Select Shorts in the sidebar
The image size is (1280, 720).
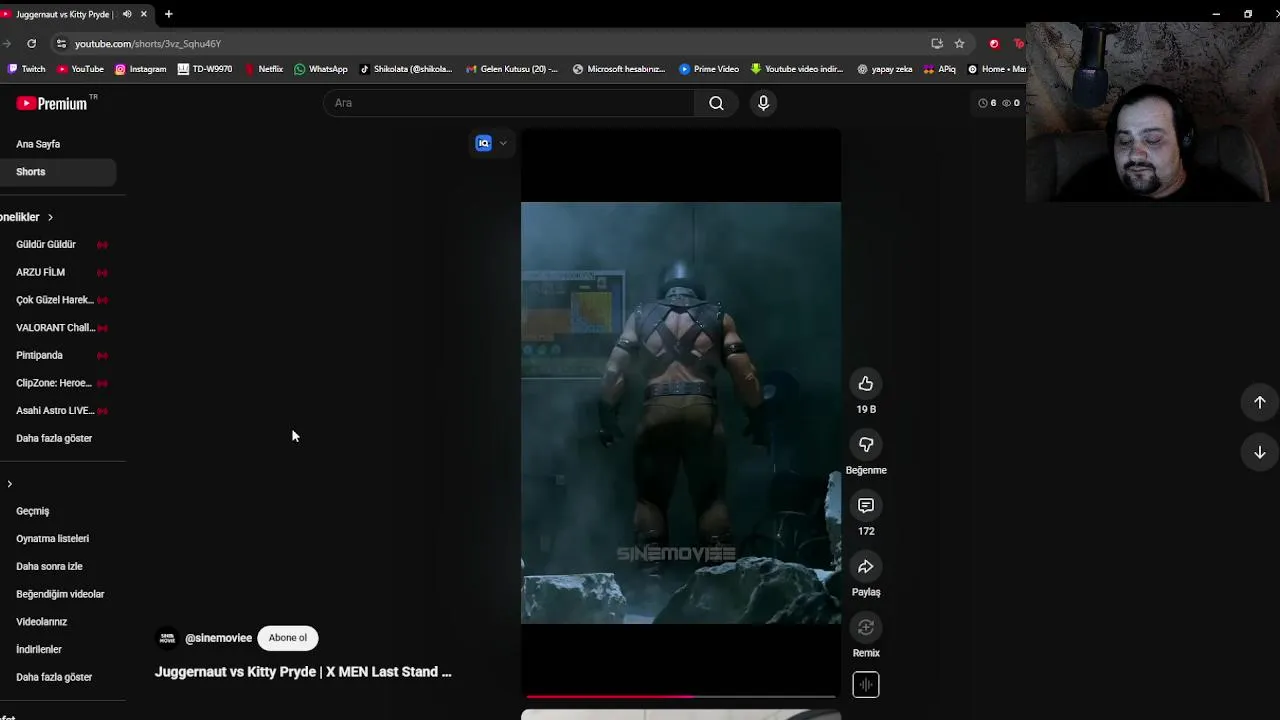(58, 172)
